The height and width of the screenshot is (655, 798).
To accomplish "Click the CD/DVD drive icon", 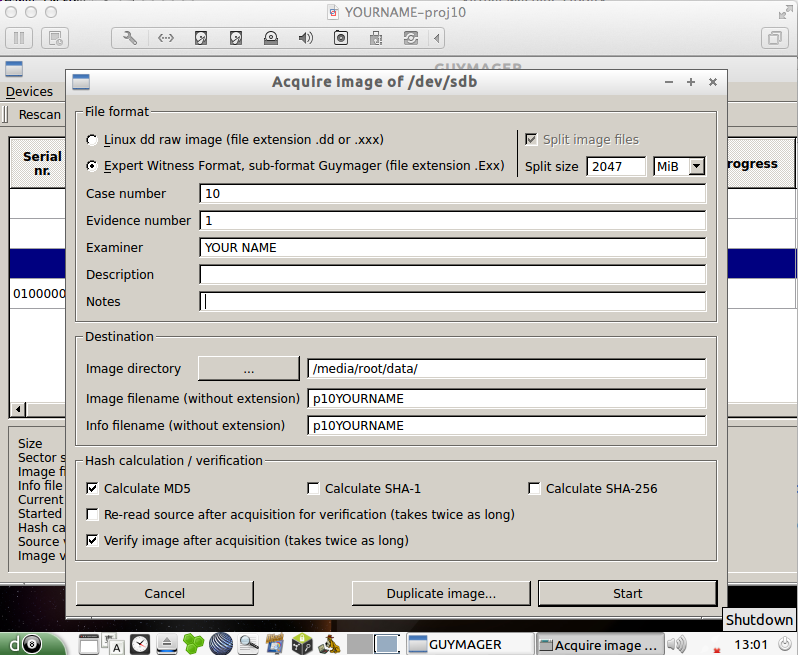I will (x=271, y=38).
